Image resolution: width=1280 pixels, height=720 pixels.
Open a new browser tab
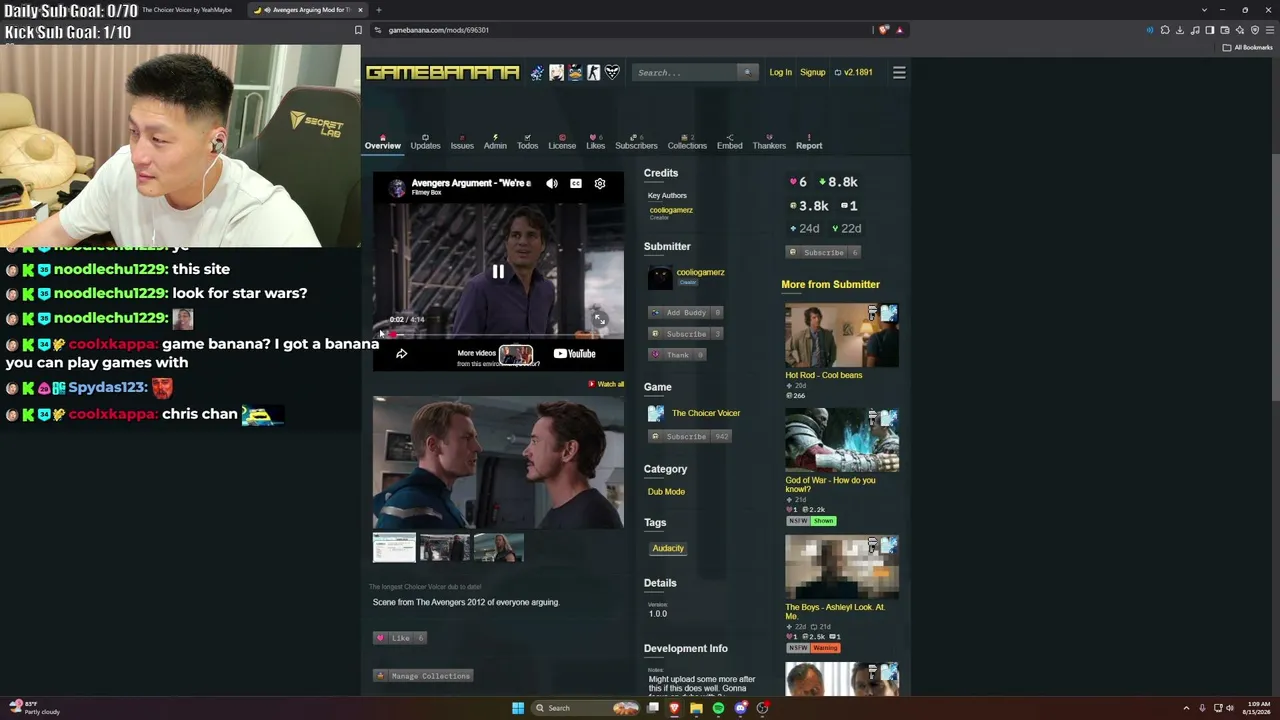[378, 10]
